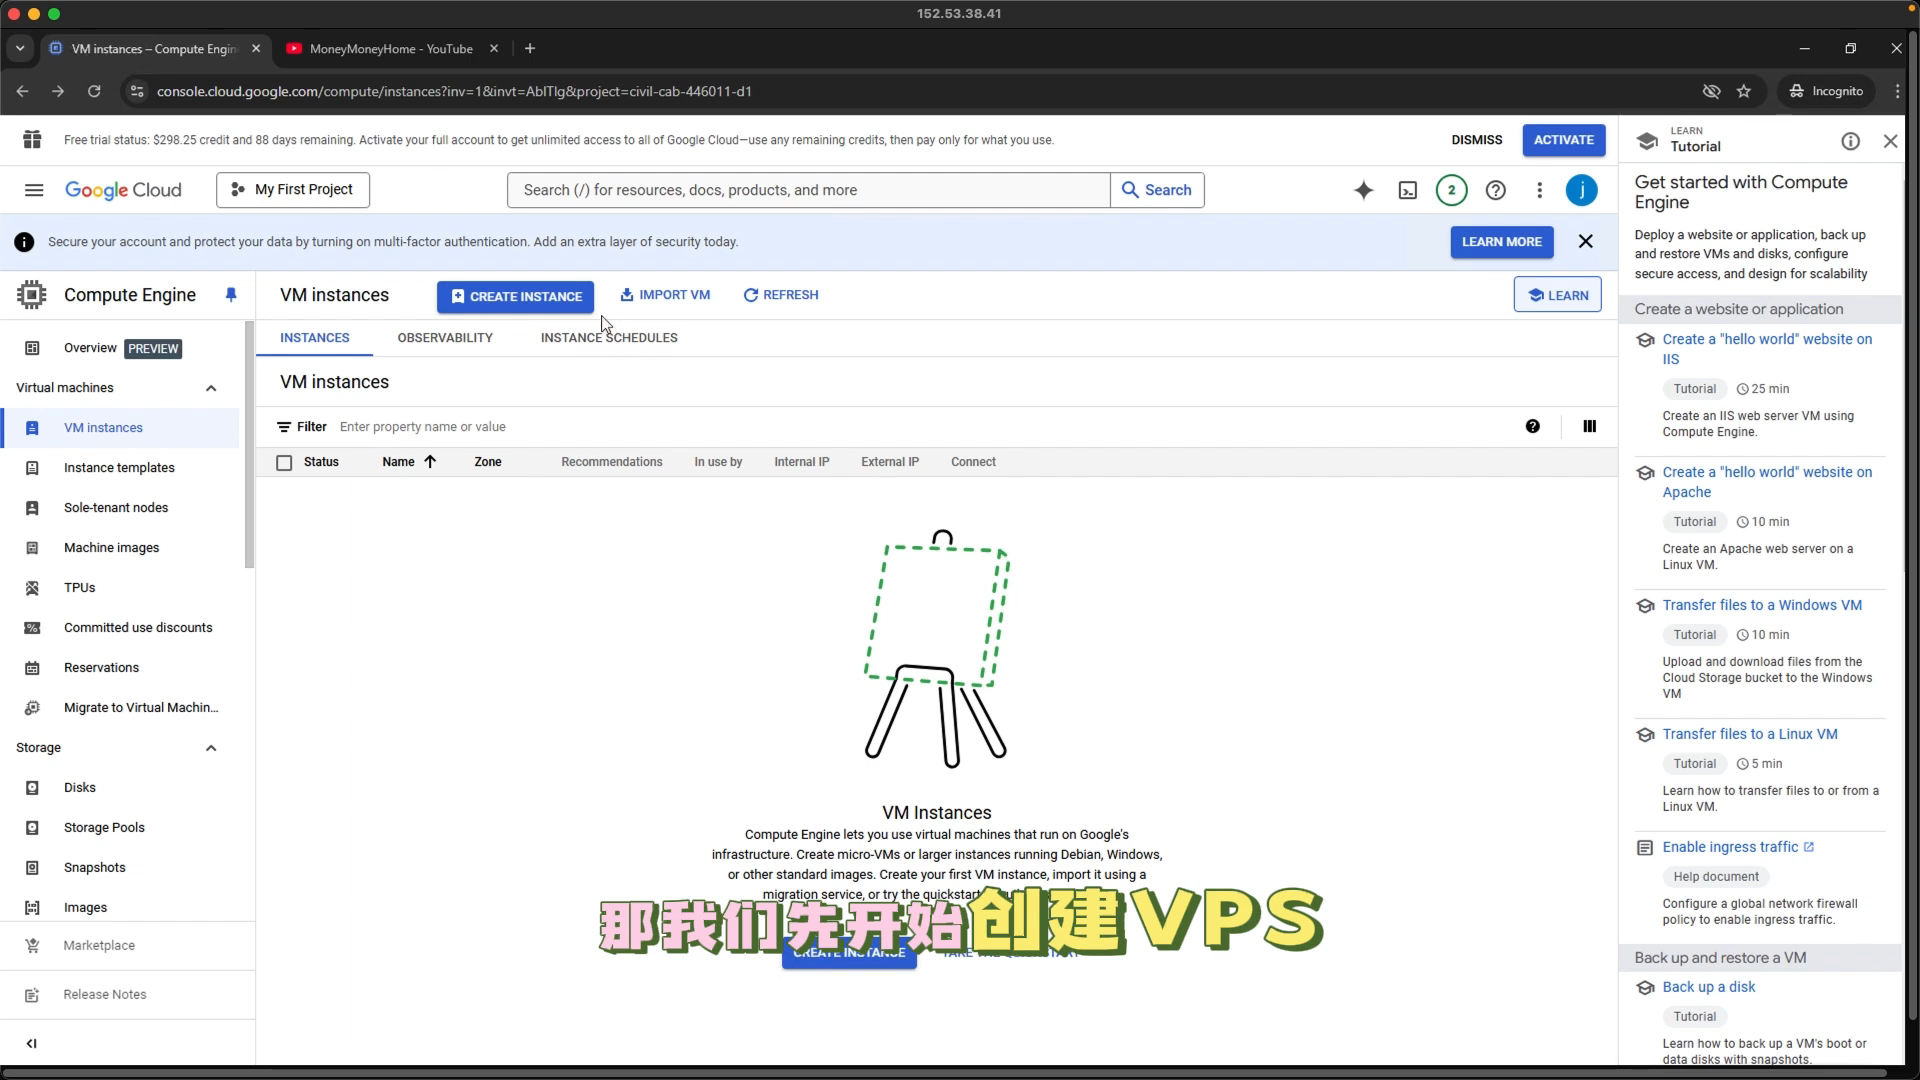Switch to the OBSERVABILITY tab
This screenshot has height=1080, width=1920.
(x=445, y=338)
